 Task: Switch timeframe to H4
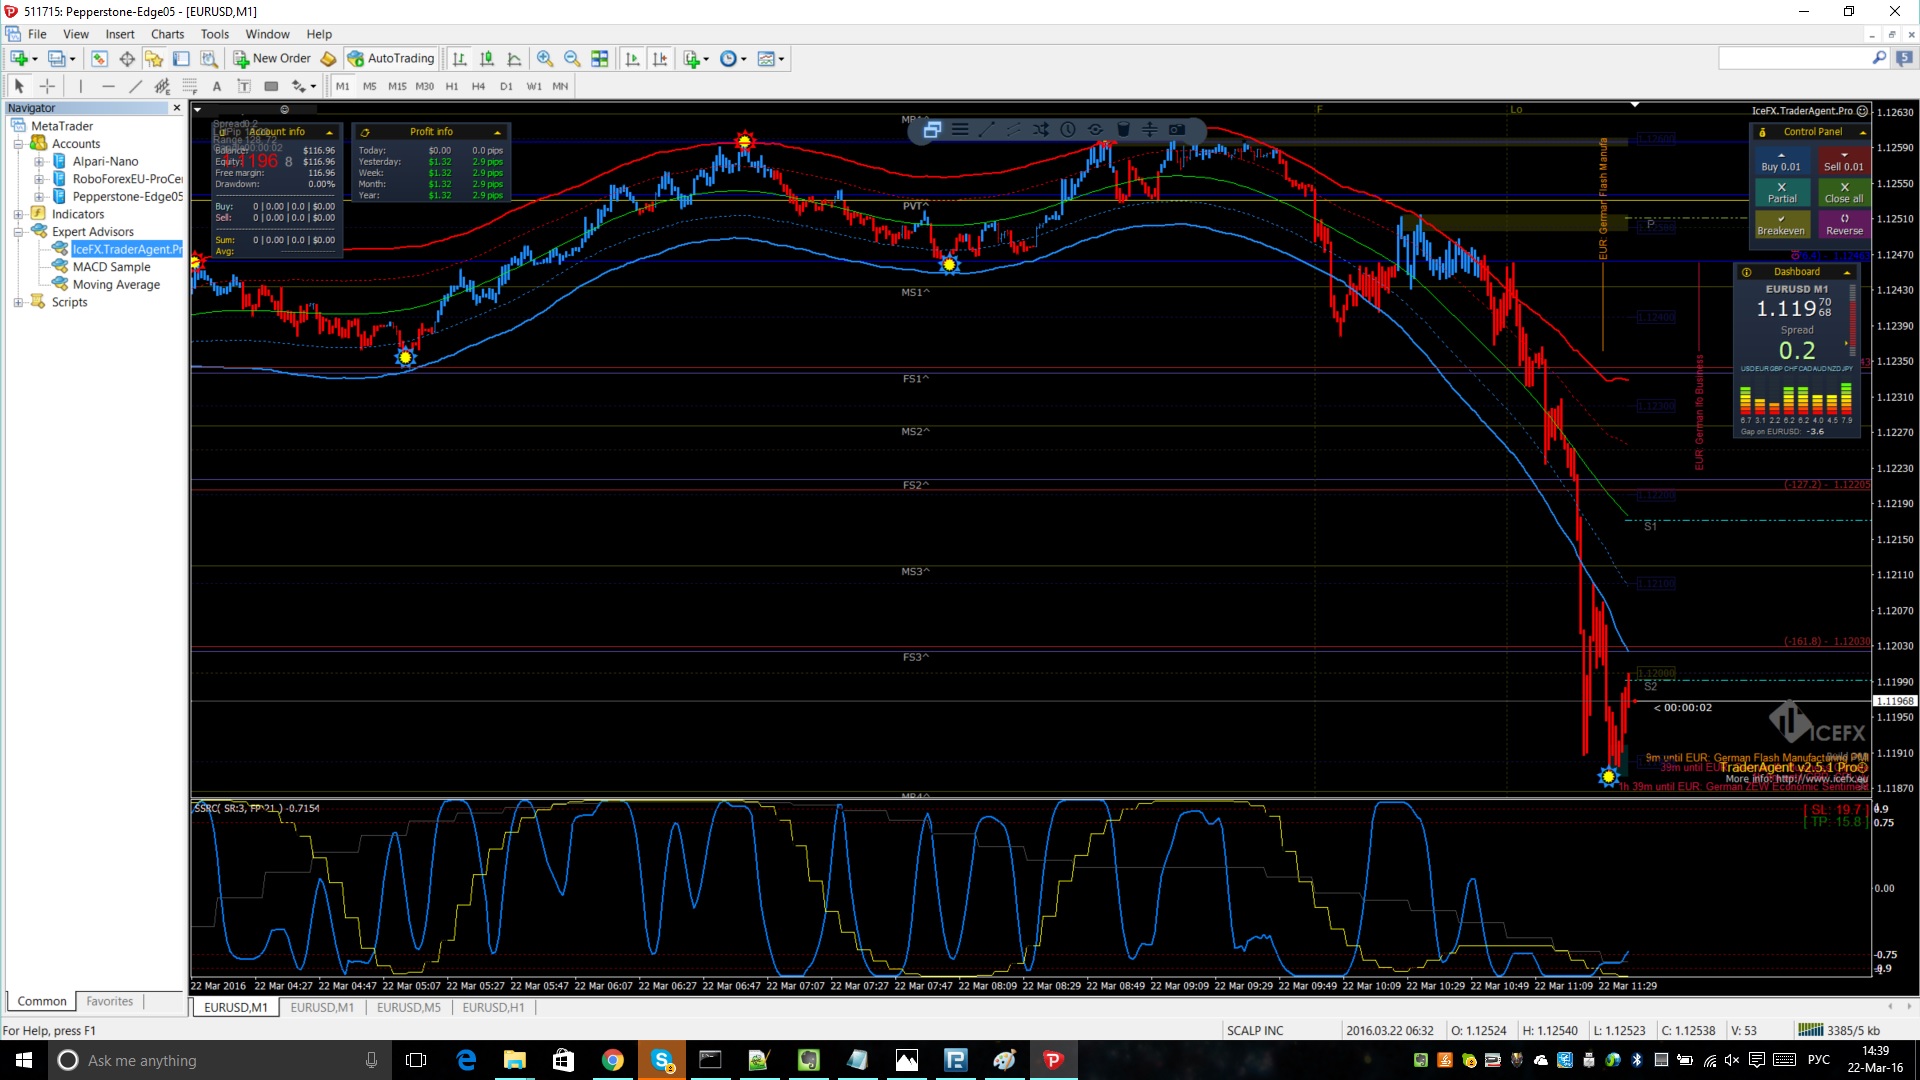479,86
